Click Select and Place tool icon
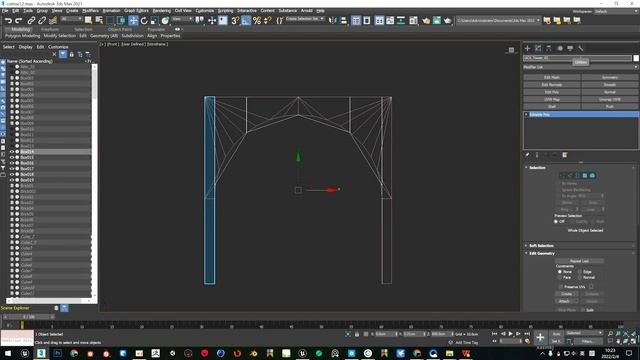640x360 pixels. 165,20
